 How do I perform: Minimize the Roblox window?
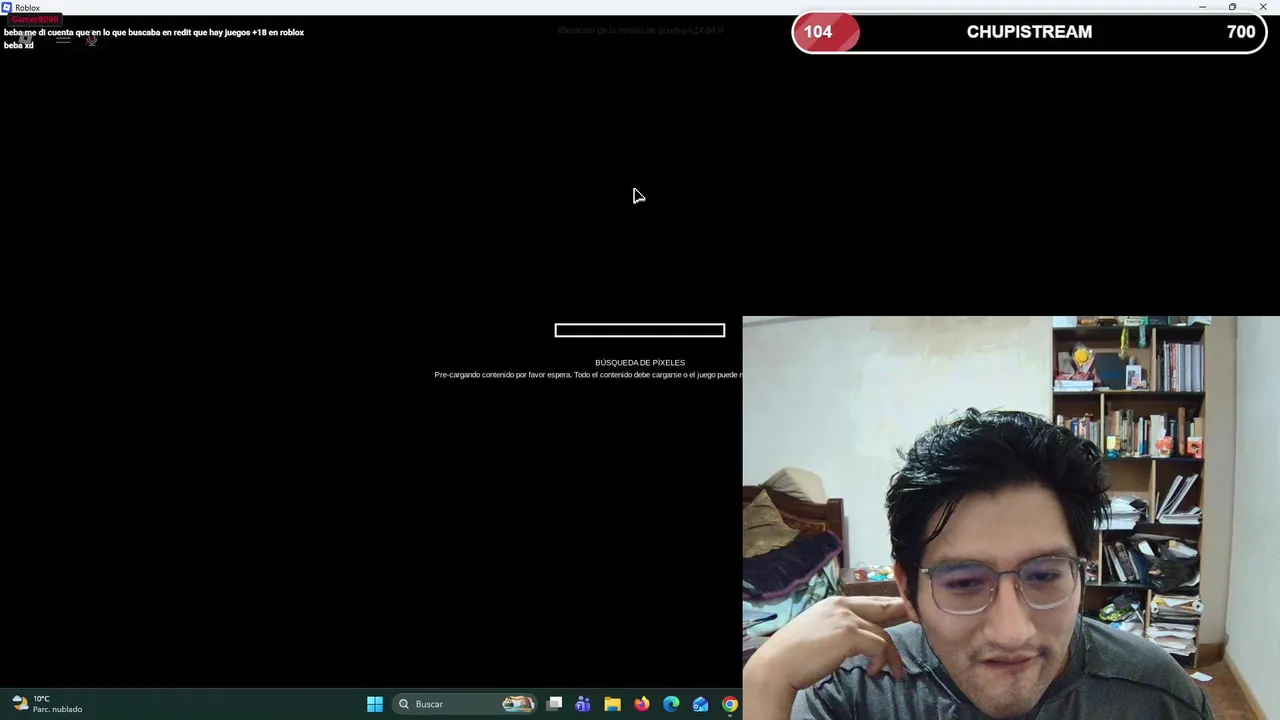(1202, 7)
